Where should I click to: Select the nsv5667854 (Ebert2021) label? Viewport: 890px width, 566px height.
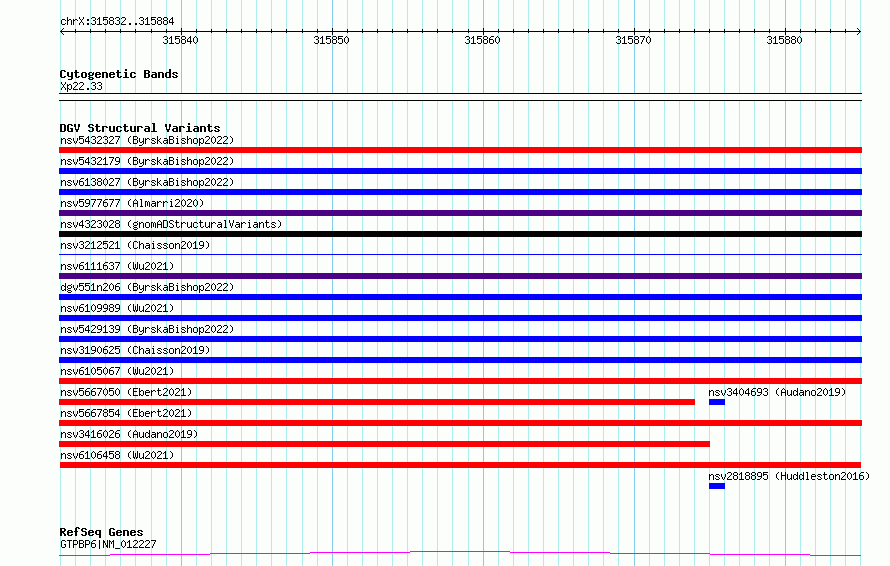[x=126, y=413]
